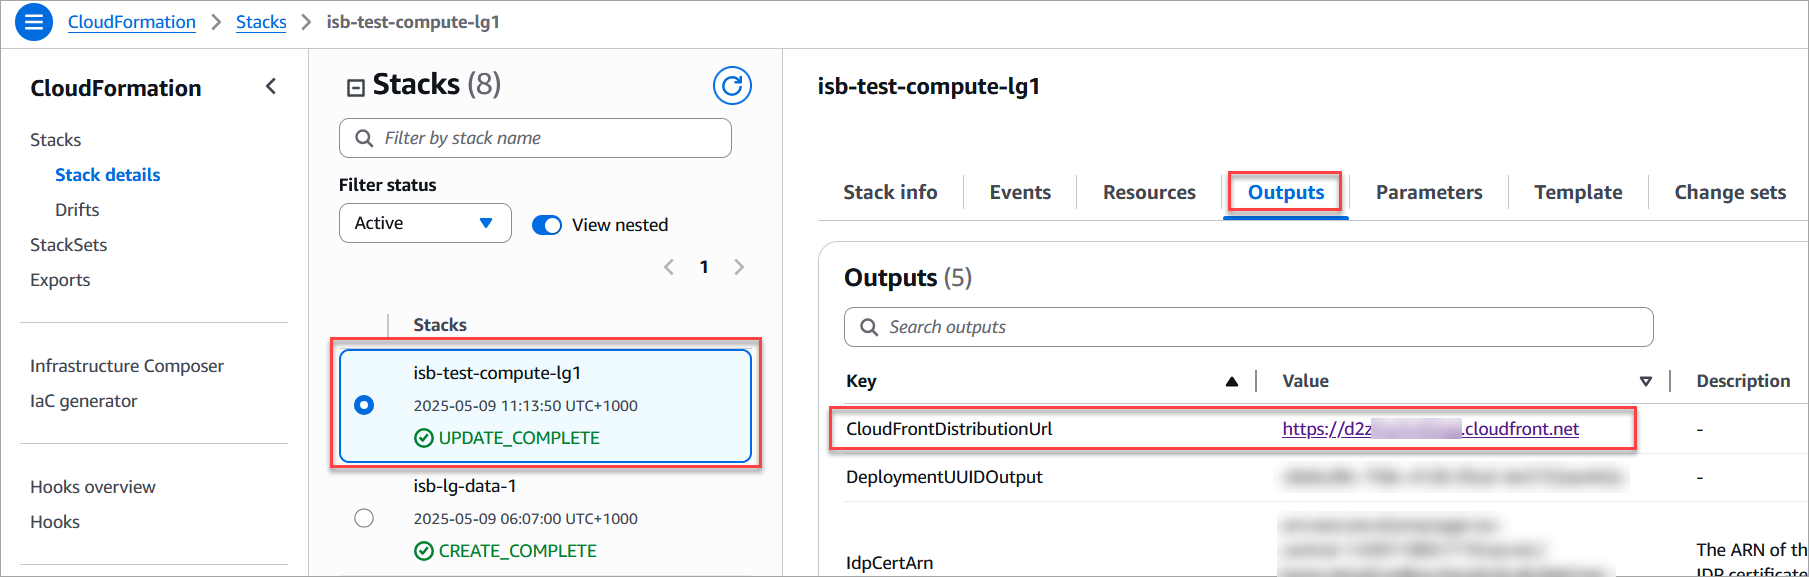The image size is (1809, 577).
Task: Sort outputs by Key ascending arrow
Action: tap(1232, 381)
